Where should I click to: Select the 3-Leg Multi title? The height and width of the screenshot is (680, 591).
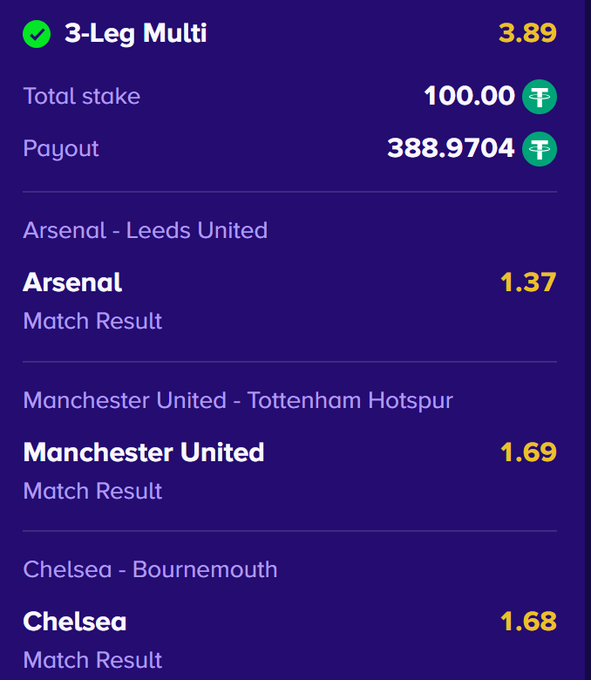tap(136, 34)
